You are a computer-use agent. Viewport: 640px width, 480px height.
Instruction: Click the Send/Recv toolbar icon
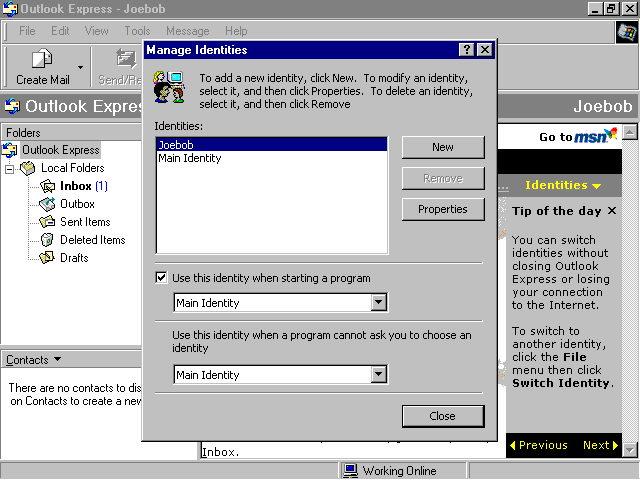126,59
